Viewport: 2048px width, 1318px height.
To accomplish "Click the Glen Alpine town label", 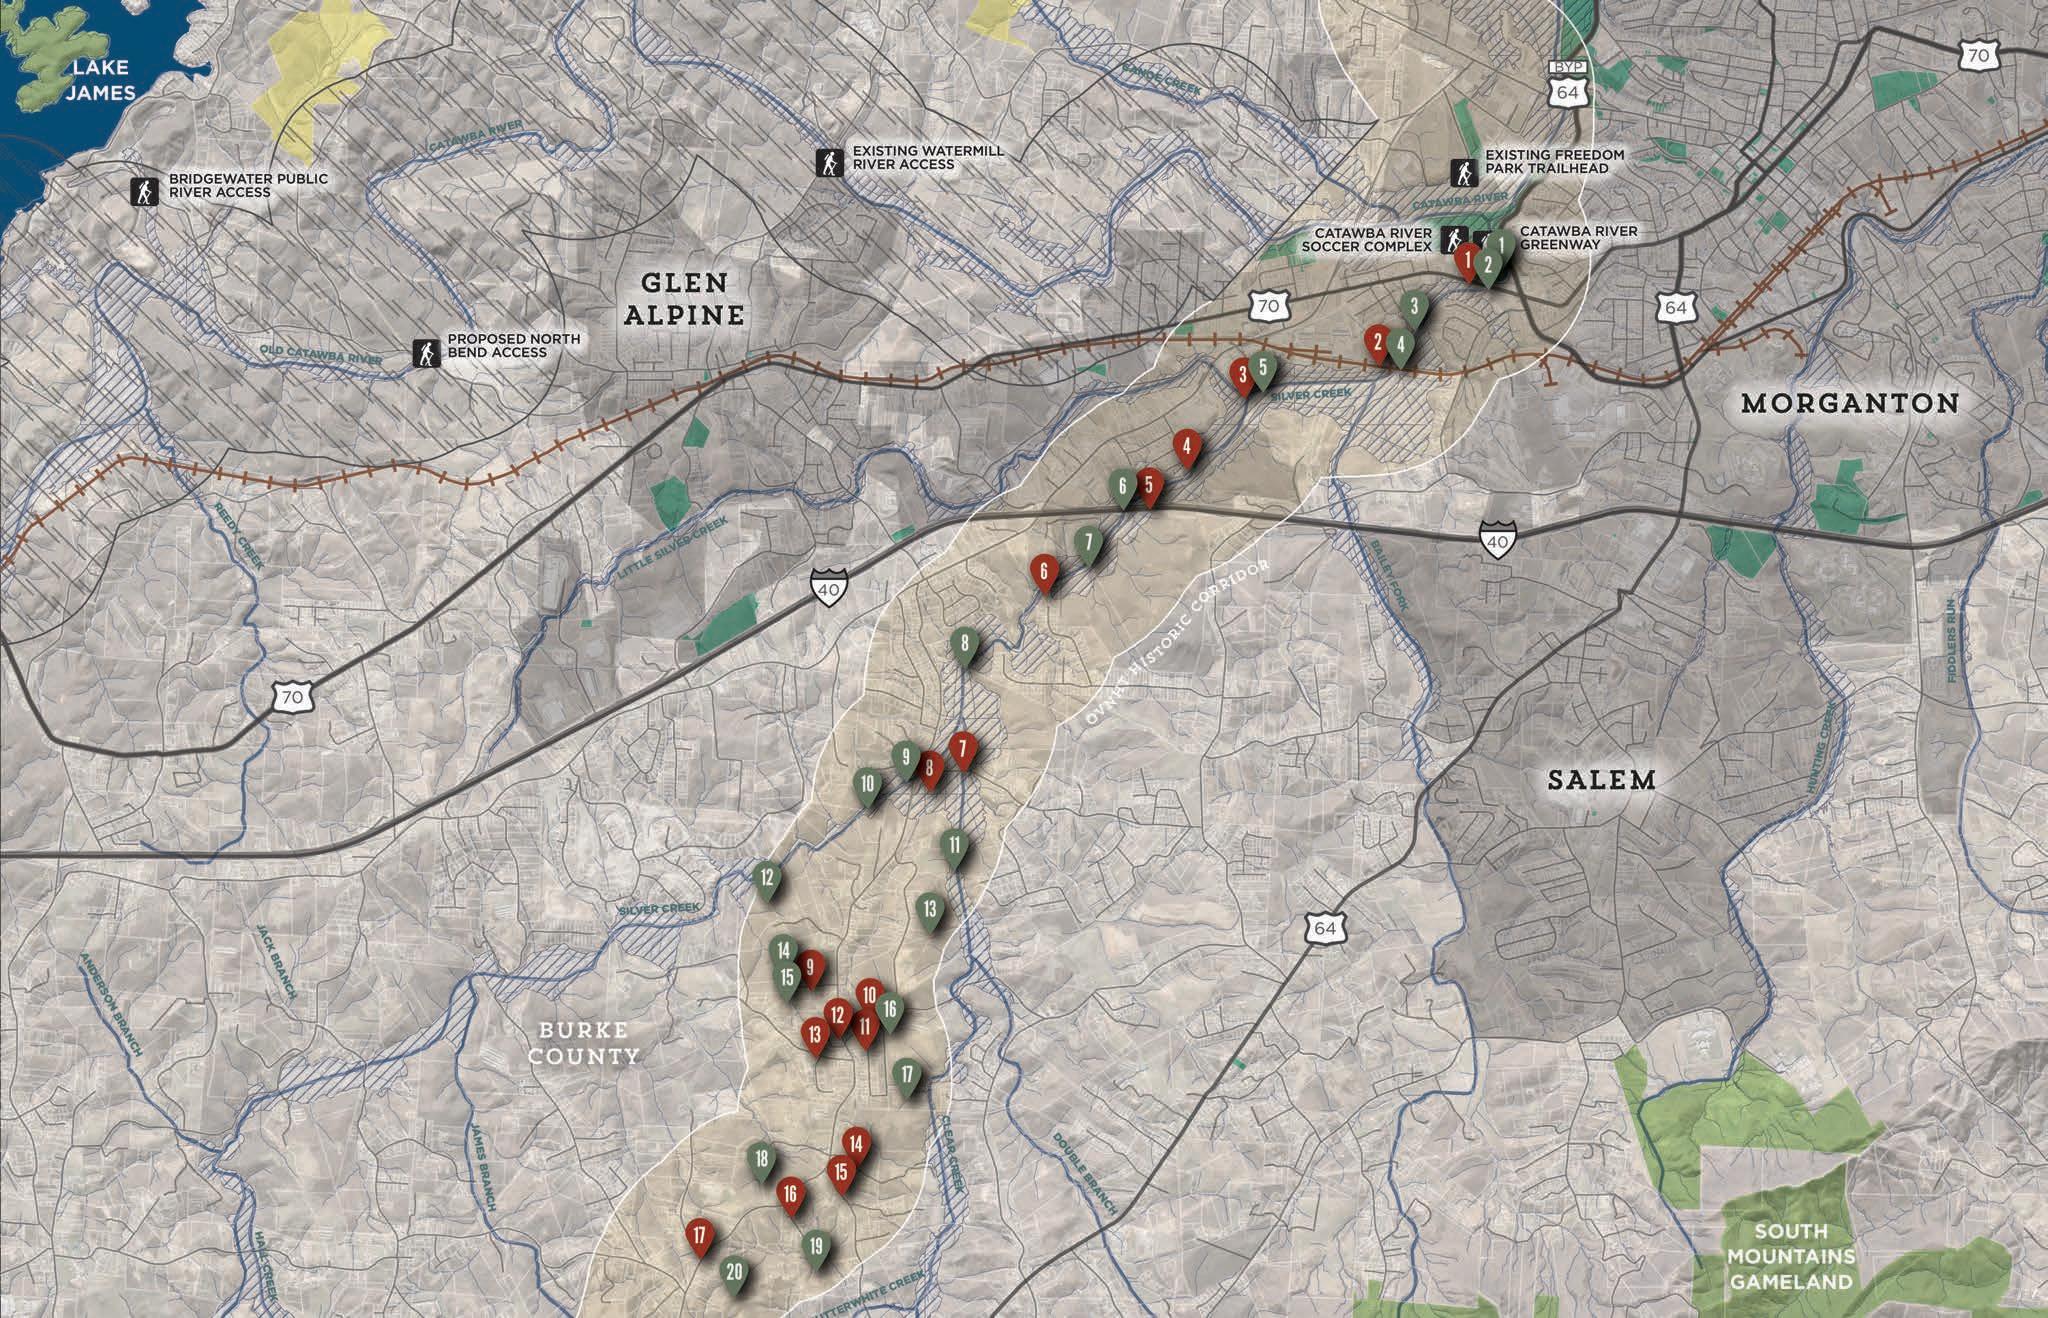I will (x=685, y=299).
